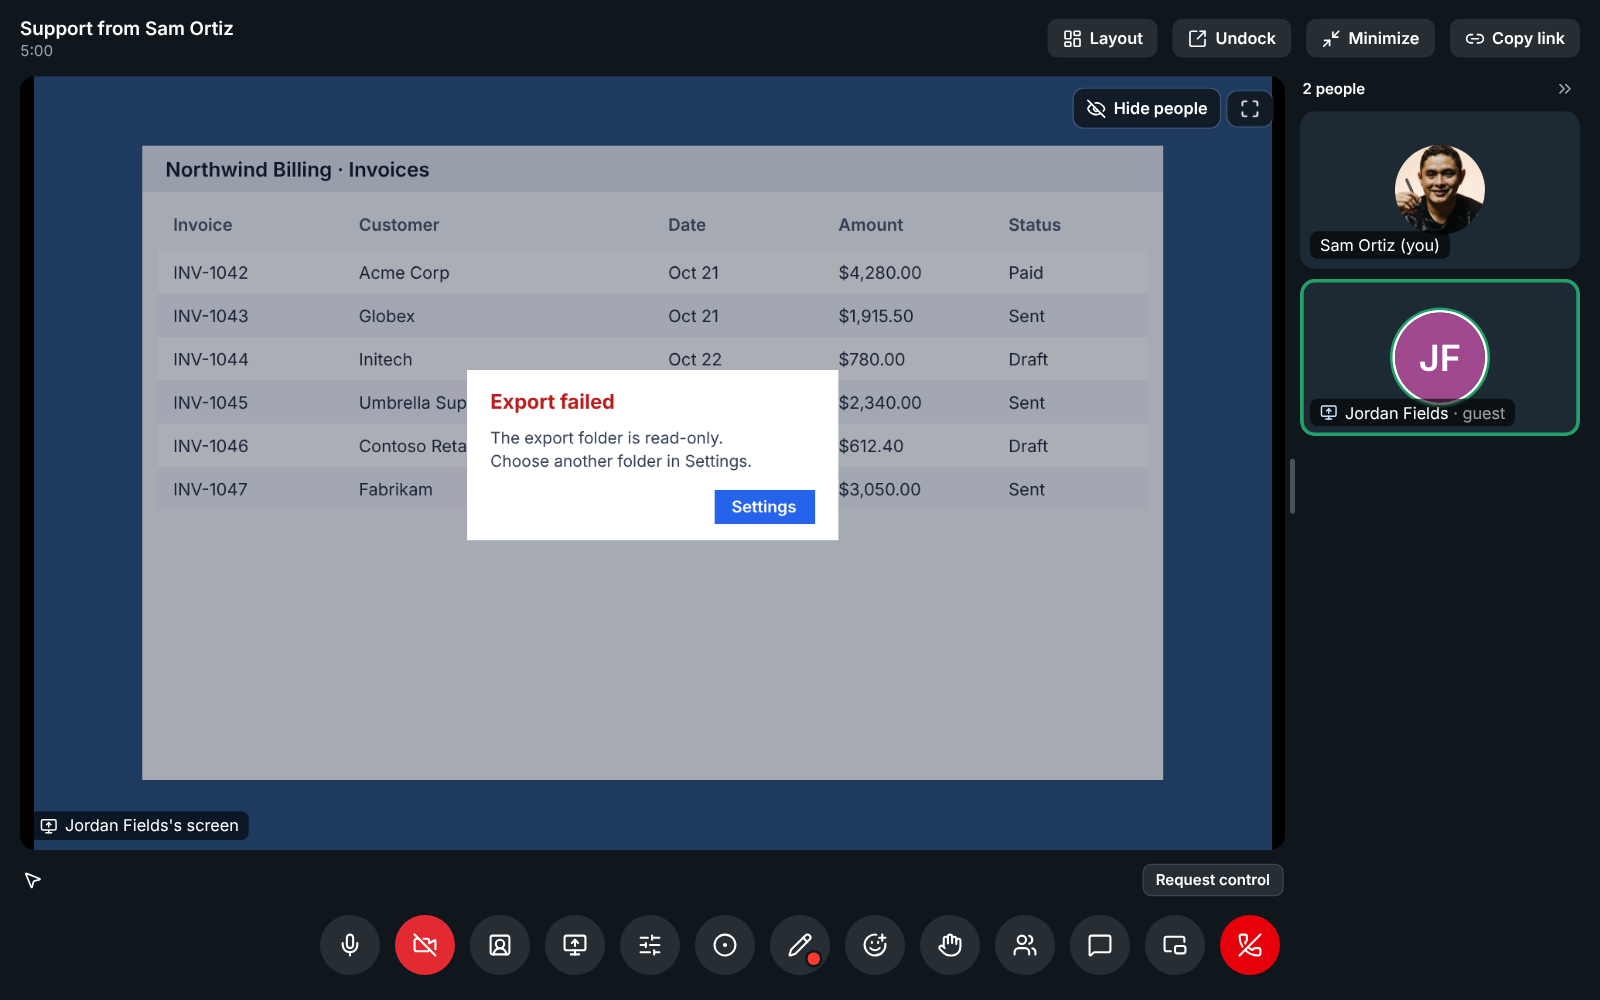Open the emoji reactions picker

(x=875, y=945)
